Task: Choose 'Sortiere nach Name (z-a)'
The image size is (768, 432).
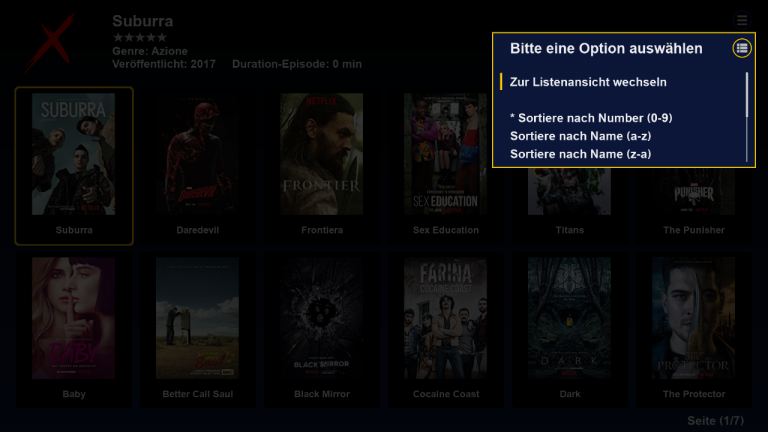Action: pos(580,154)
